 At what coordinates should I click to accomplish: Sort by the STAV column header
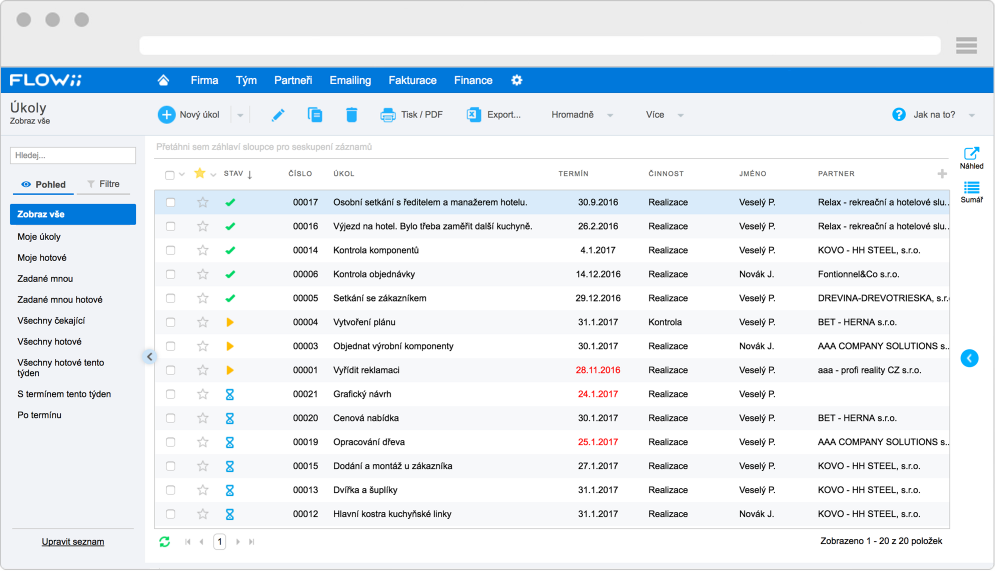234,173
